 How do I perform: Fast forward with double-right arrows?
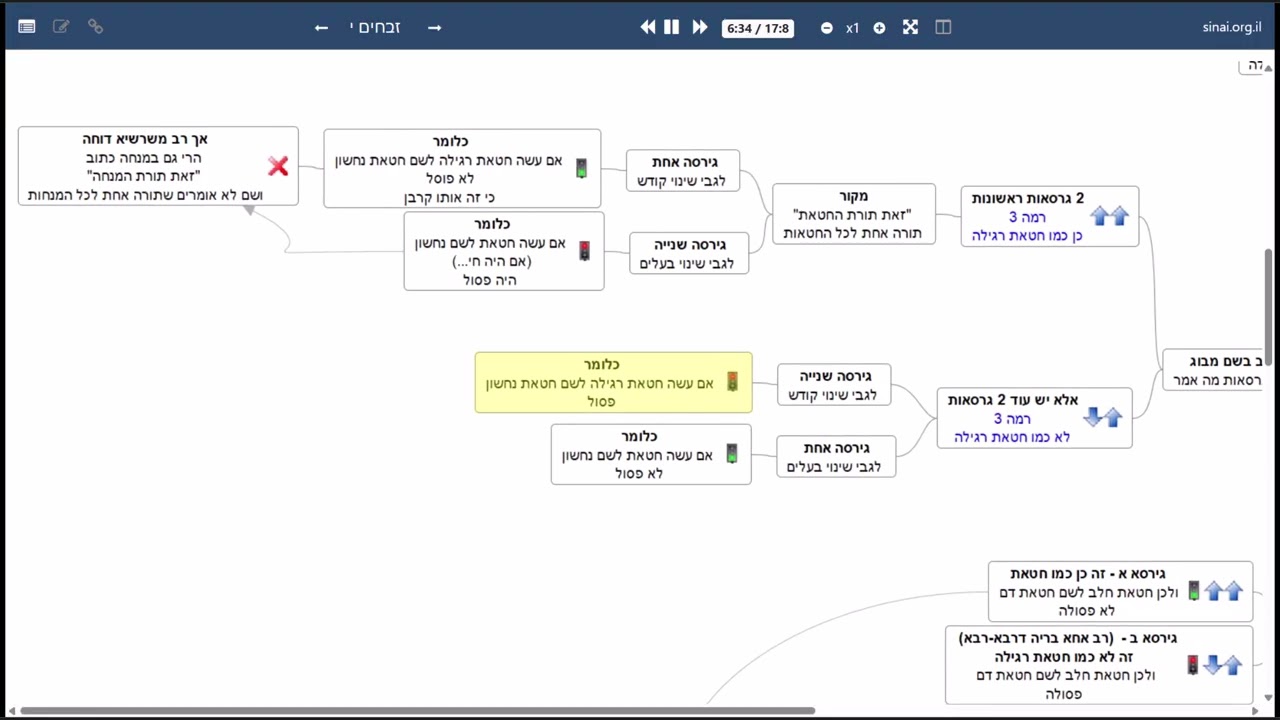point(700,27)
